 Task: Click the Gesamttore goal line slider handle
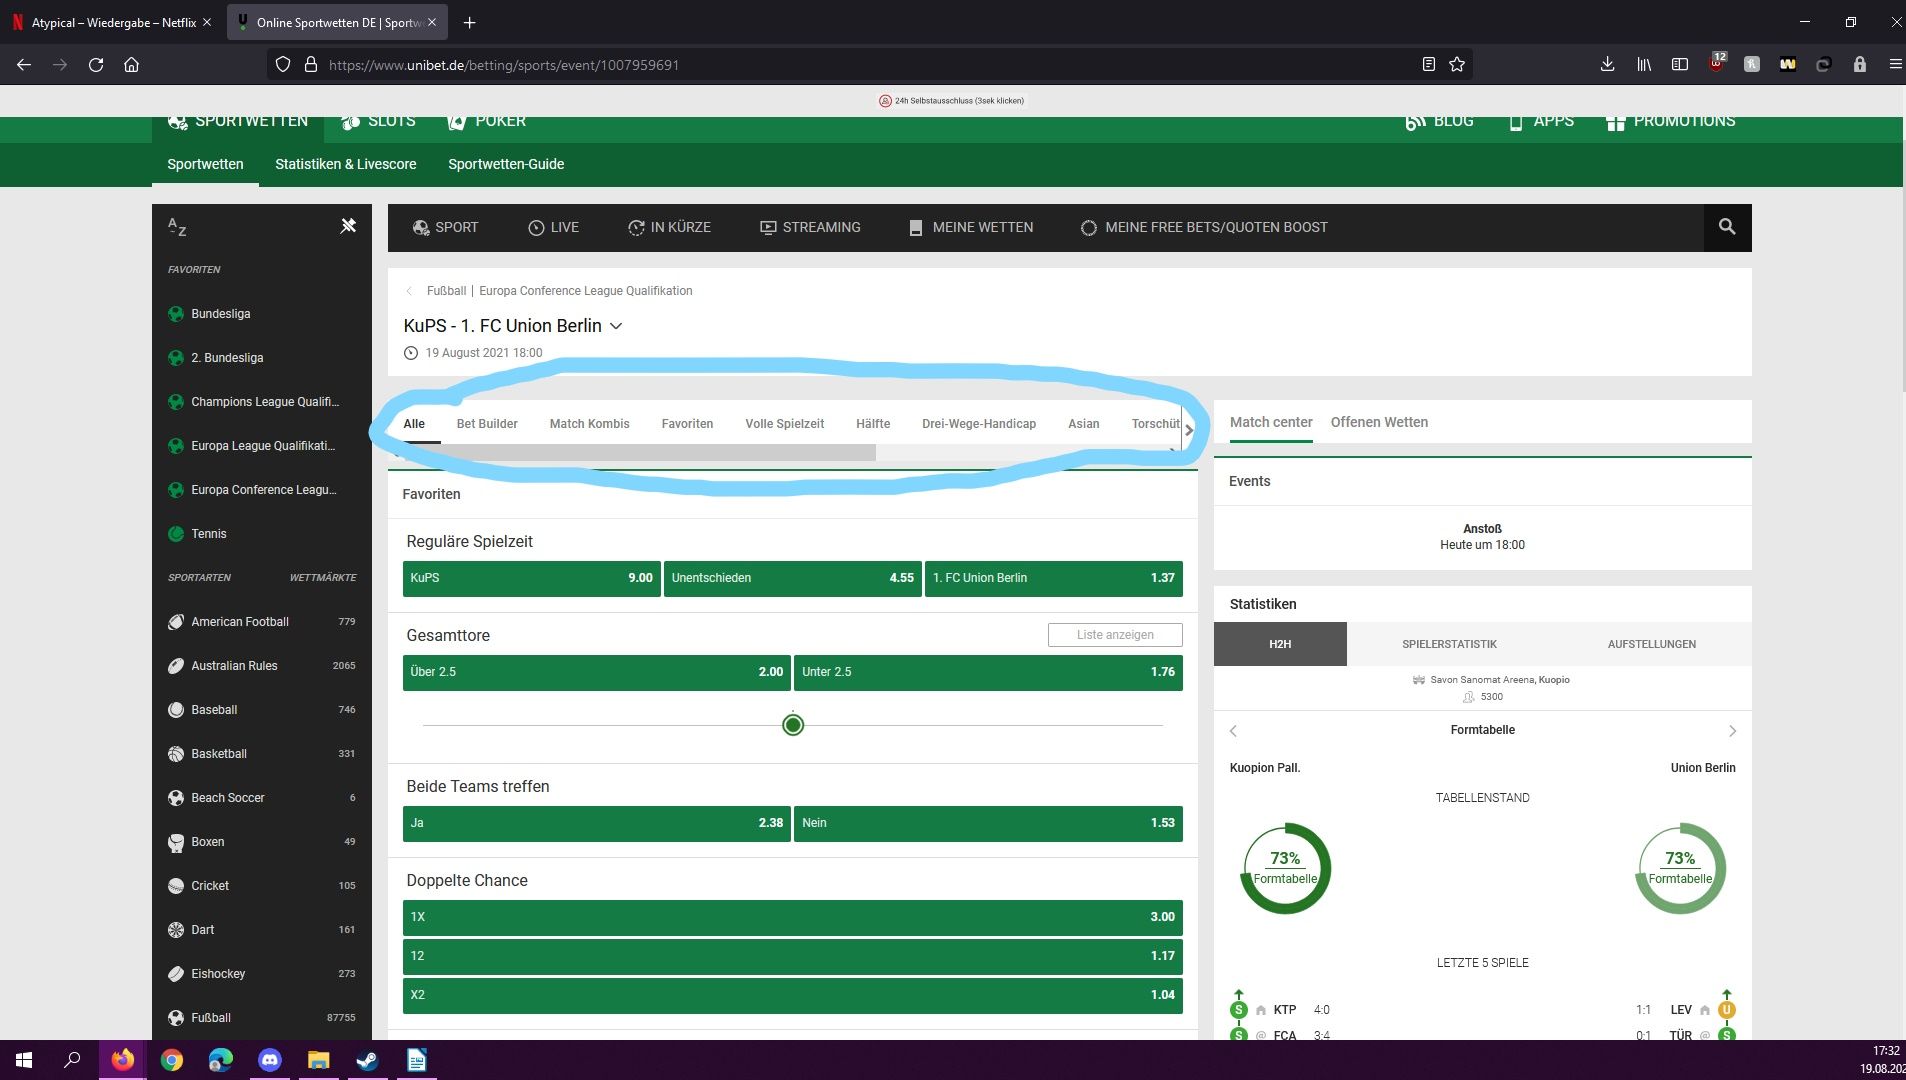tap(793, 725)
